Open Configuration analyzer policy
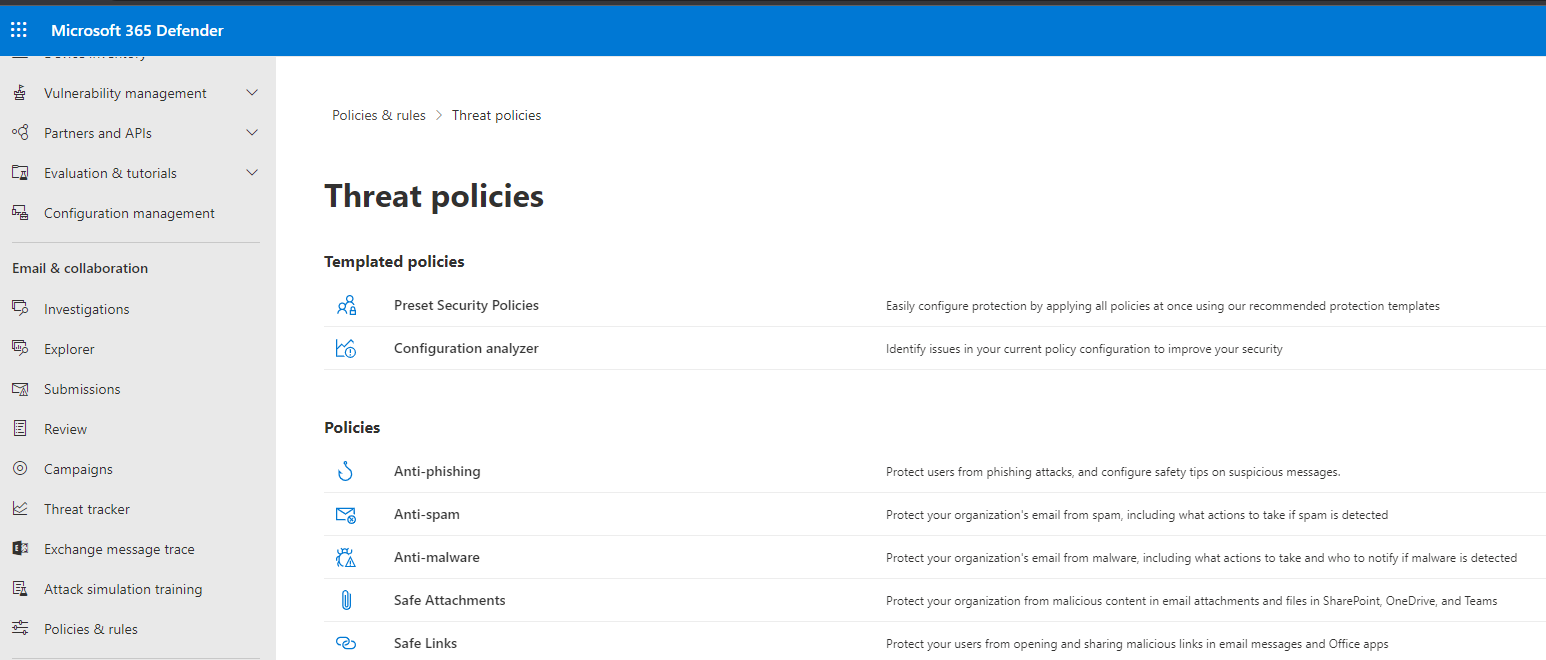 (x=466, y=348)
